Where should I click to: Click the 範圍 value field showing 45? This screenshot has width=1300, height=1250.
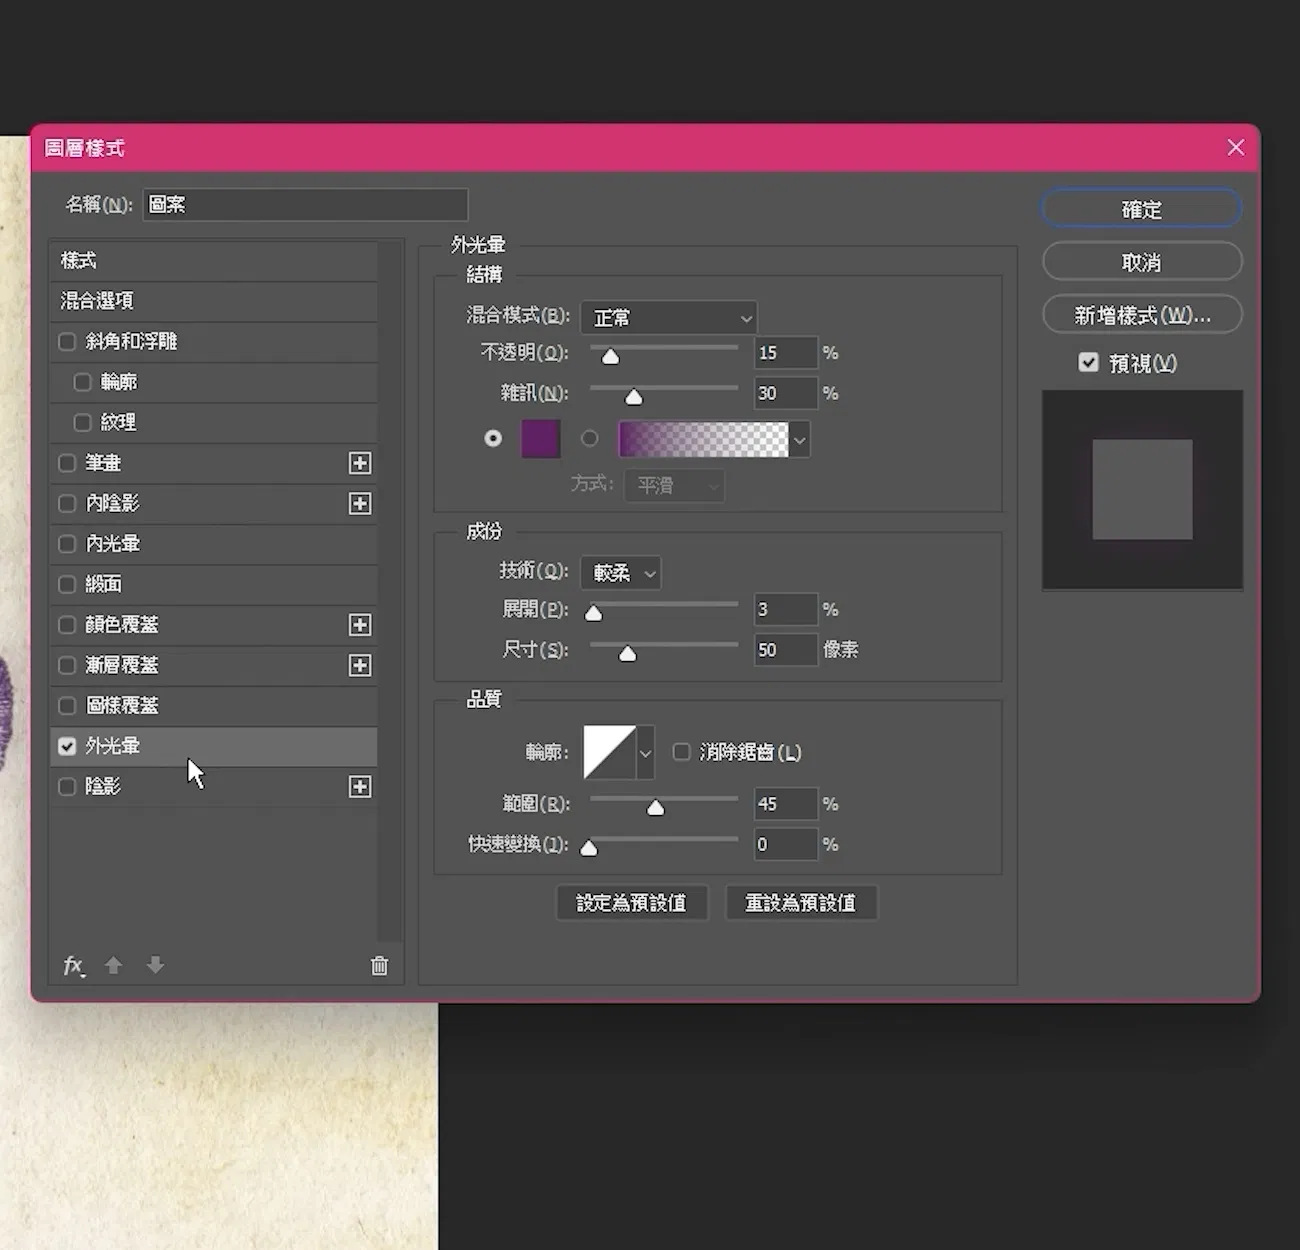click(786, 804)
